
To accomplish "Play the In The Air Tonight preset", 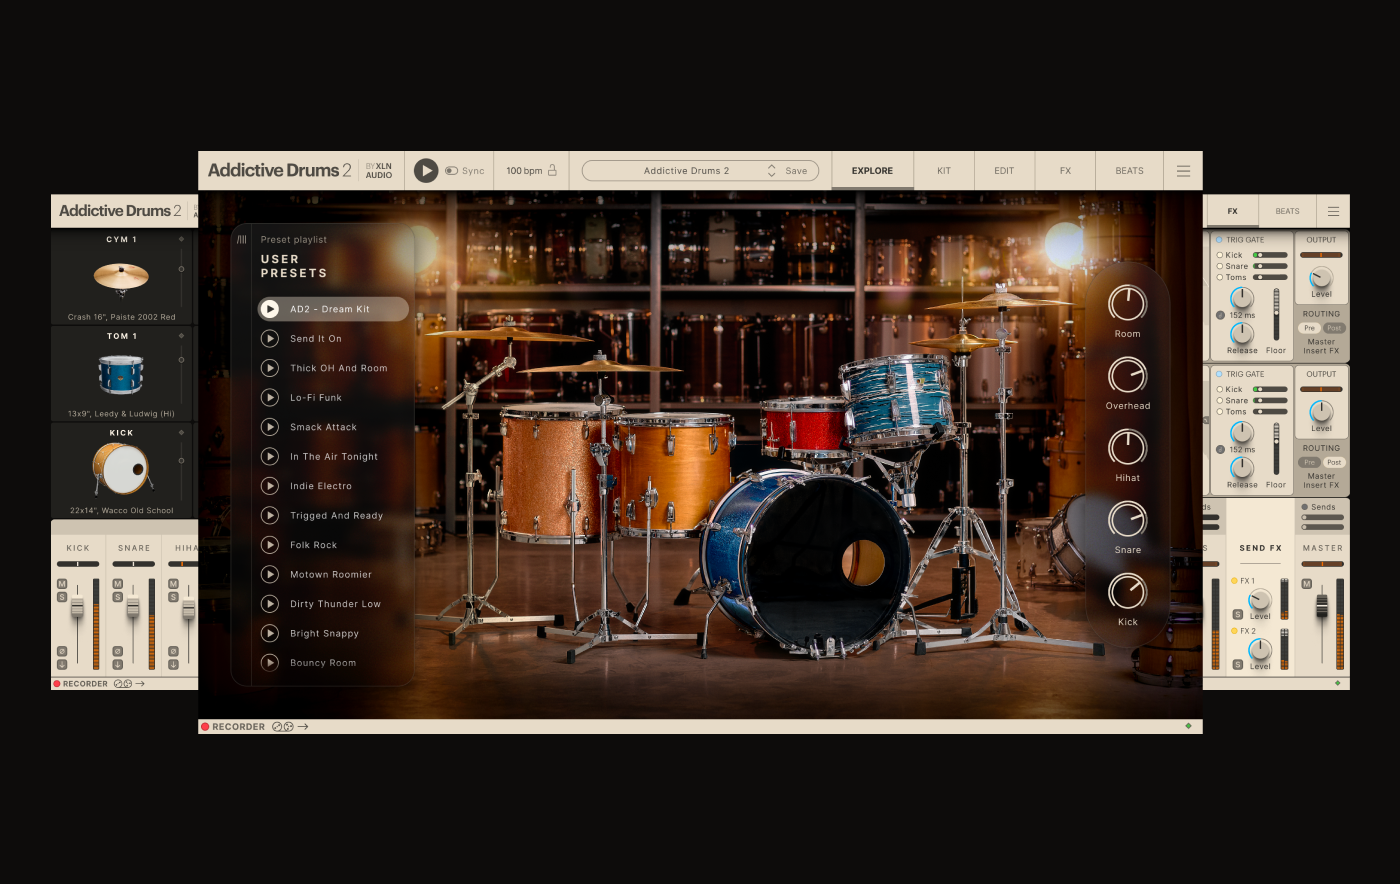I will pyautogui.click(x=270, y=457).
